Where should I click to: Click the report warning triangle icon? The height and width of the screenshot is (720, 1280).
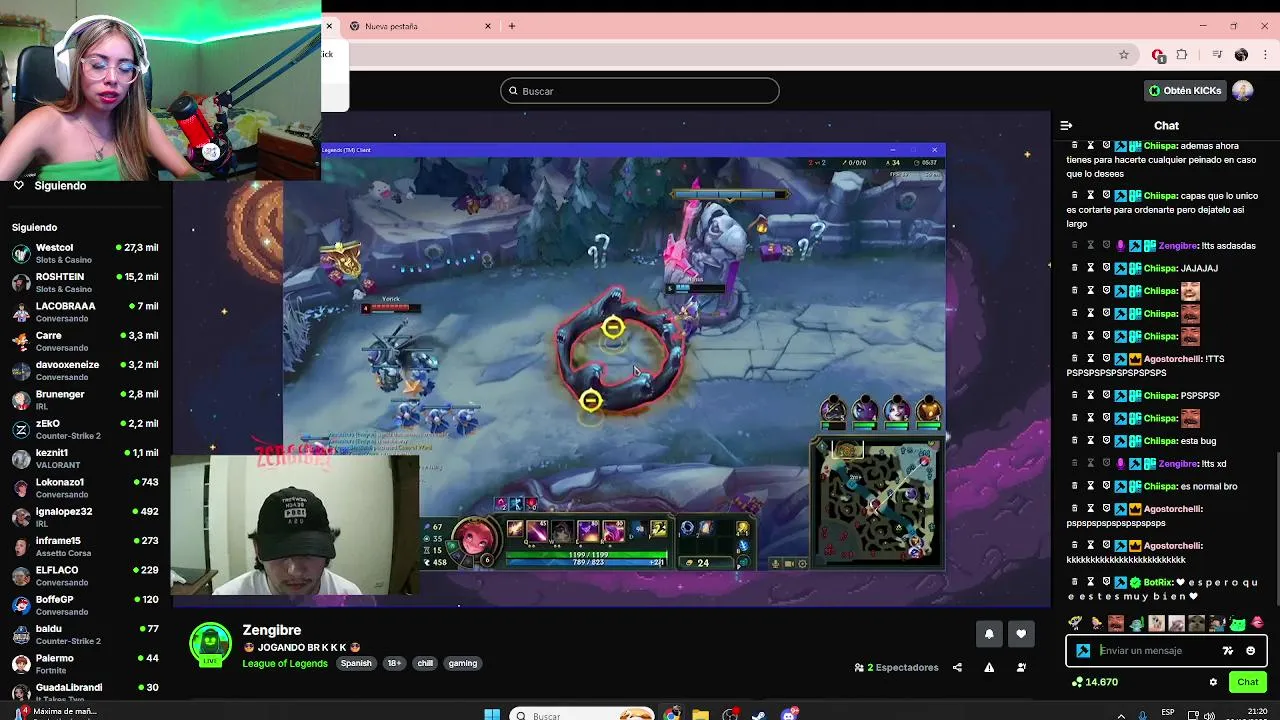[x=989, y=667]
